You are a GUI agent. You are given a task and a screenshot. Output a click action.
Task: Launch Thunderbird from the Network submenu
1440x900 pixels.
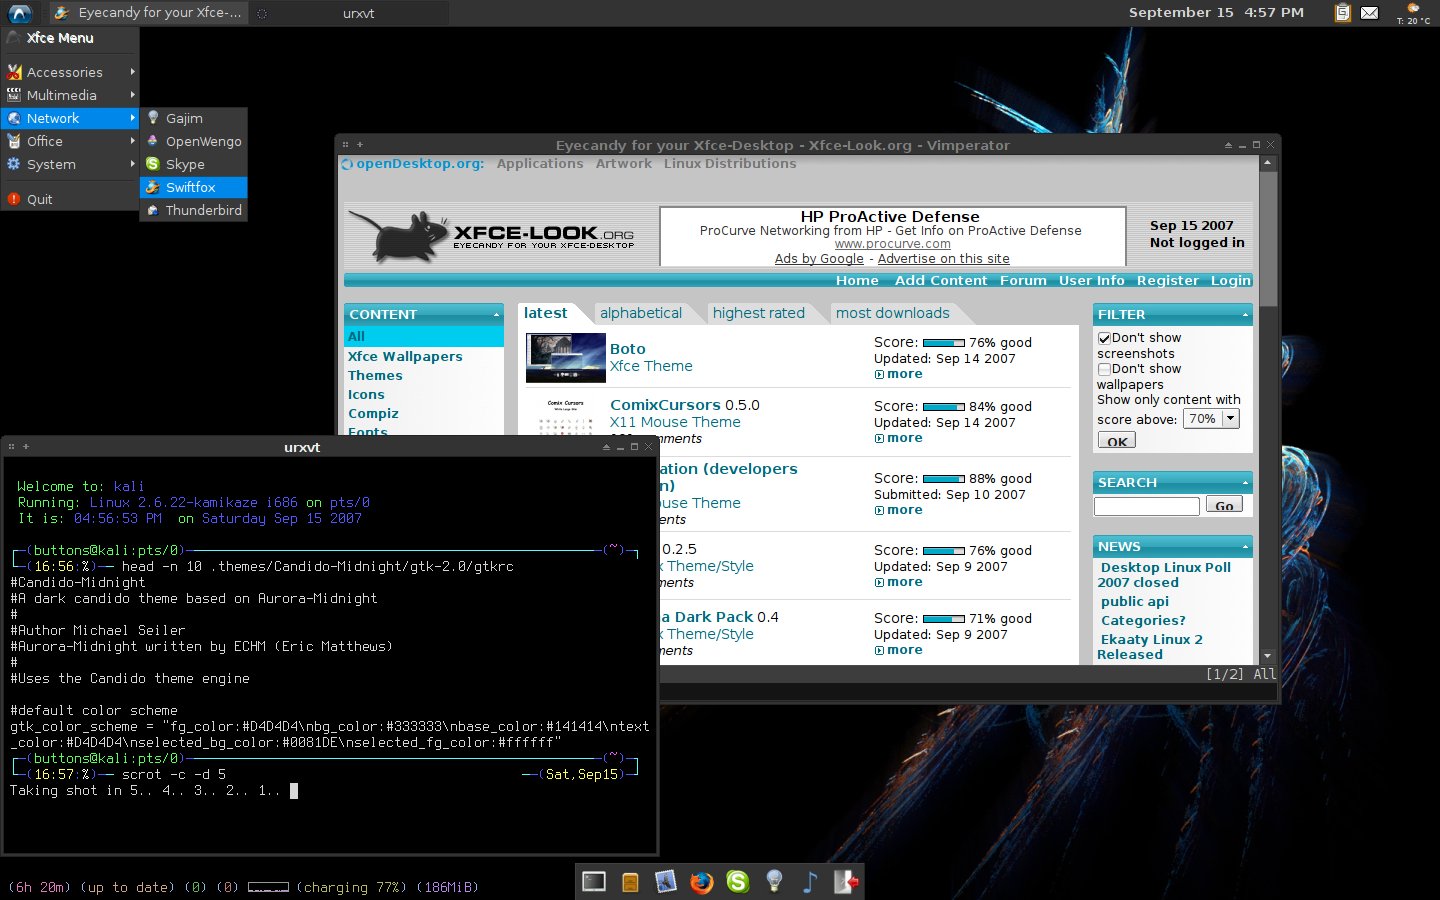click(194, 210)
